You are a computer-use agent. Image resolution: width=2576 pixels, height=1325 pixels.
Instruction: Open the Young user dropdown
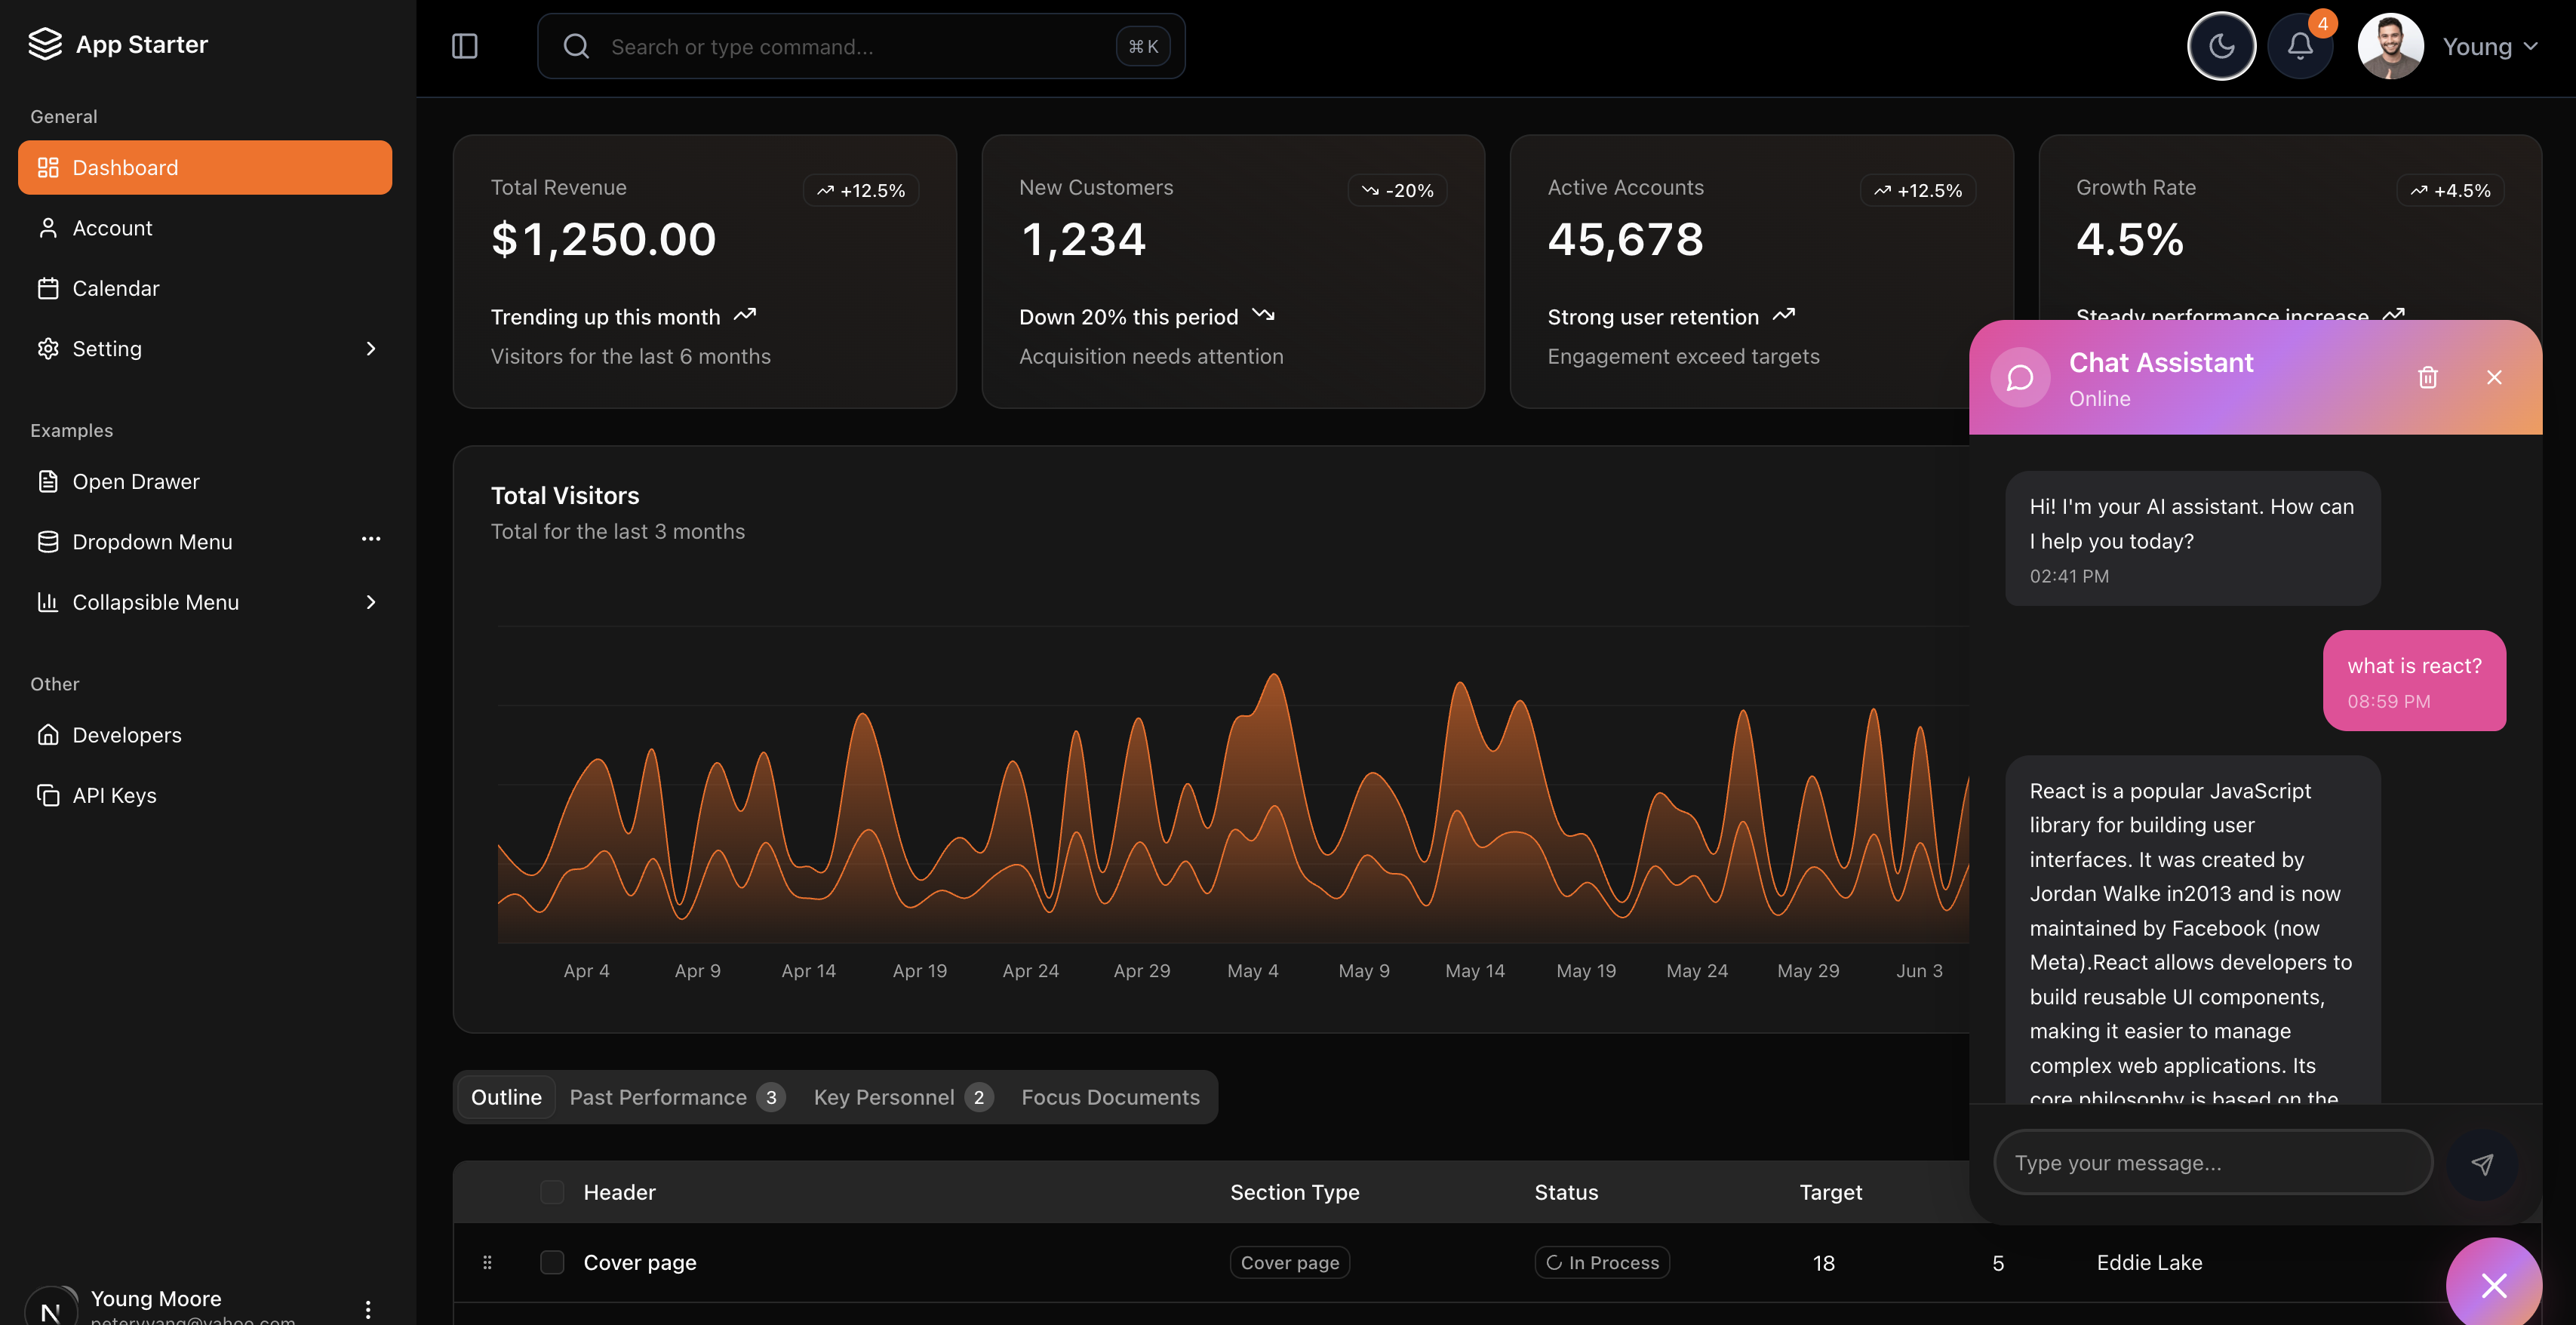pyautogui.click(x=2490, y=46)
